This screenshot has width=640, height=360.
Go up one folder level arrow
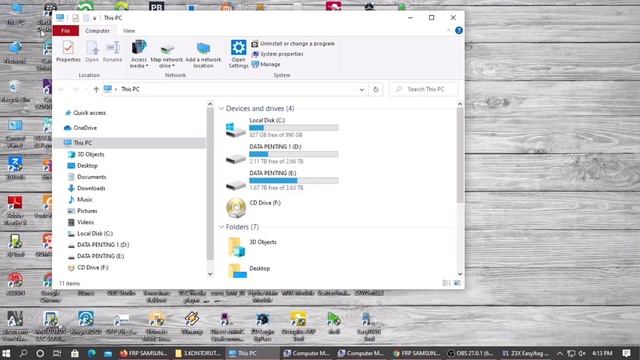coord(96,89)
